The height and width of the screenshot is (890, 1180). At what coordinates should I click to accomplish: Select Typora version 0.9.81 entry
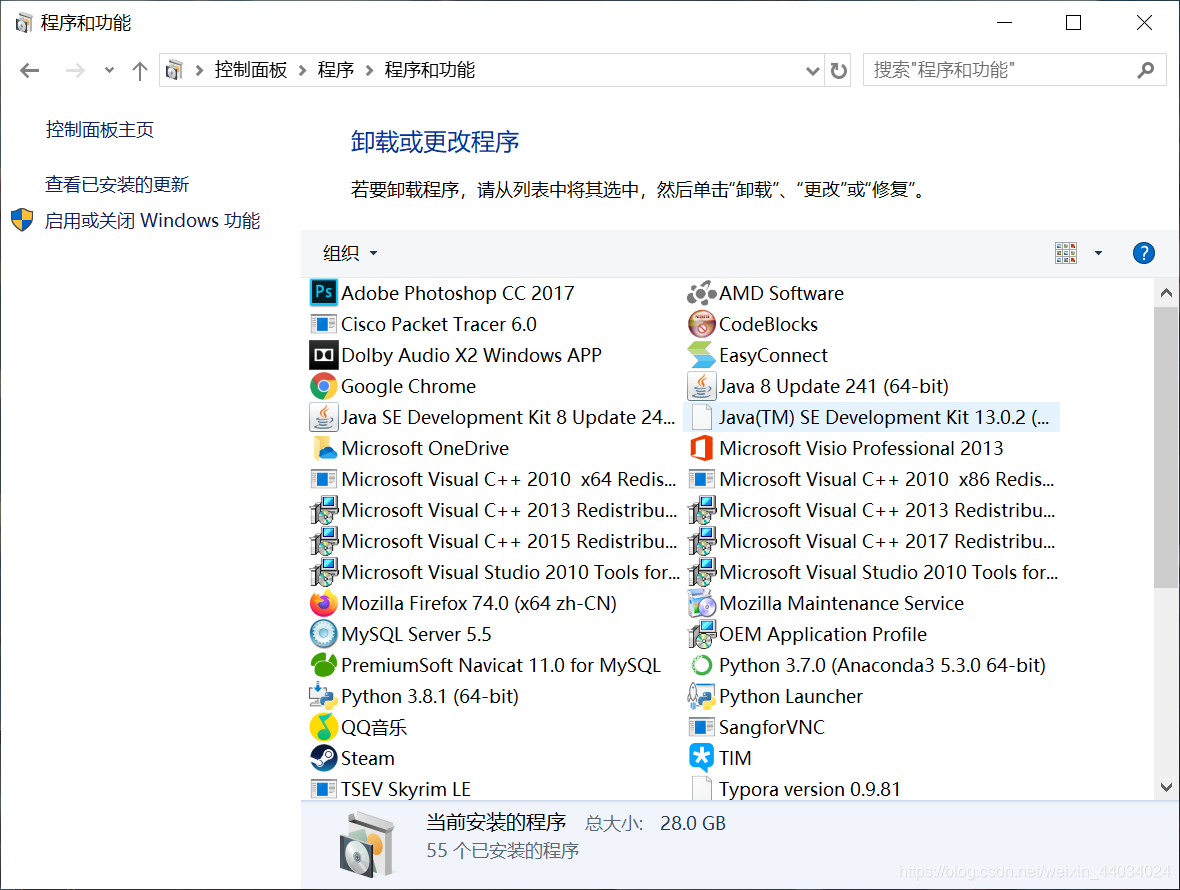pyautogui.click(x=795, y=789)
